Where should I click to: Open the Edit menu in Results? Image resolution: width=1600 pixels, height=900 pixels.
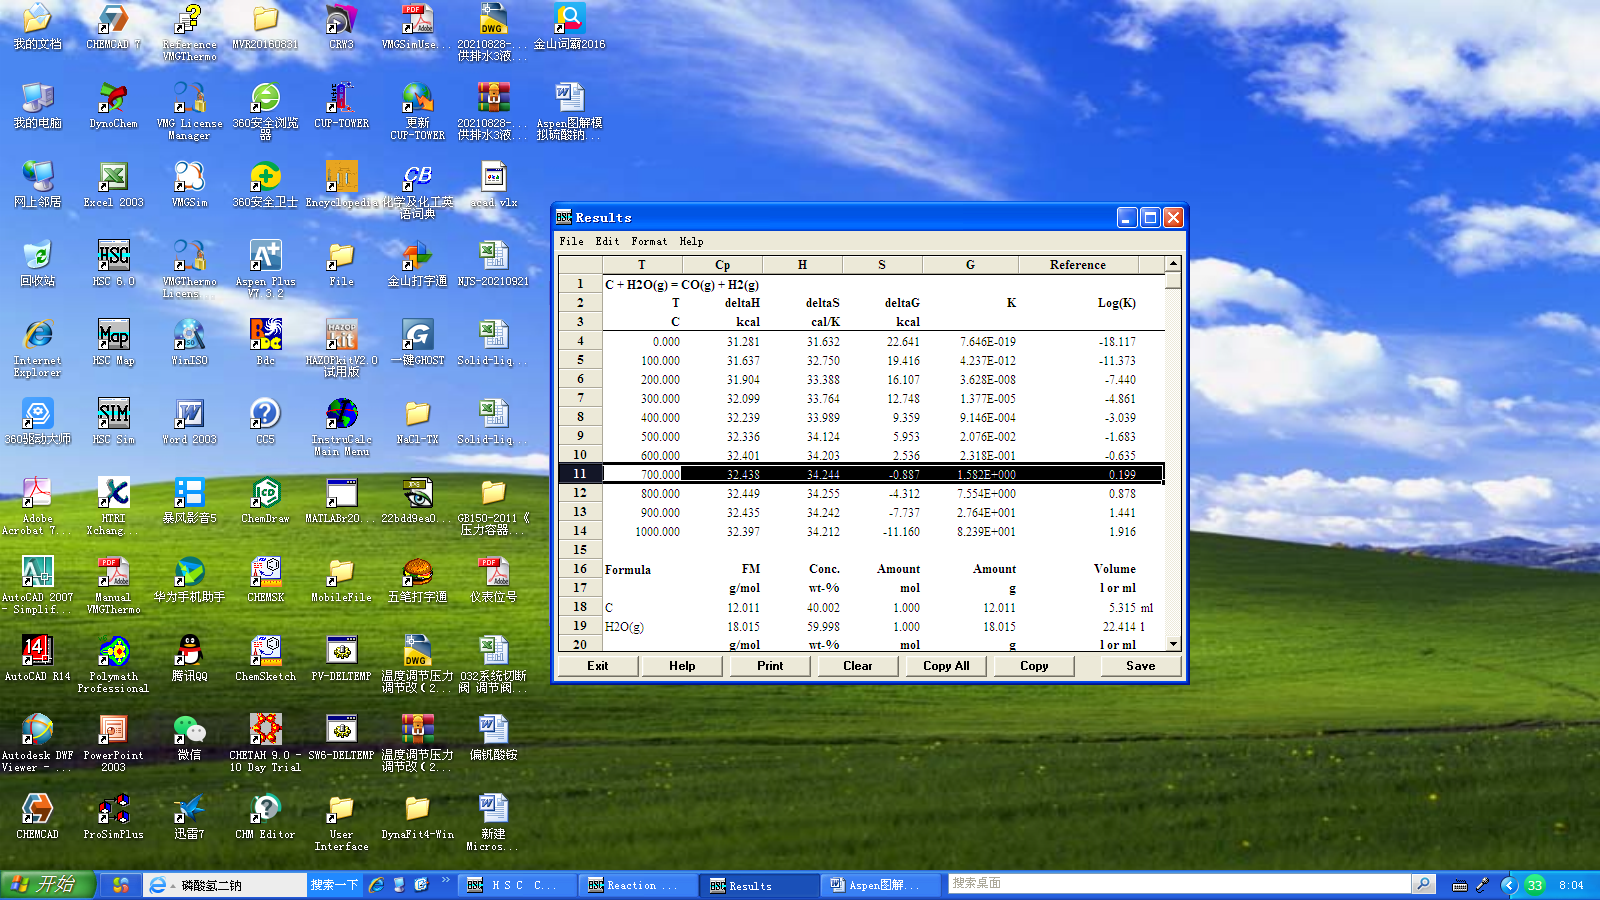[607, 241]
